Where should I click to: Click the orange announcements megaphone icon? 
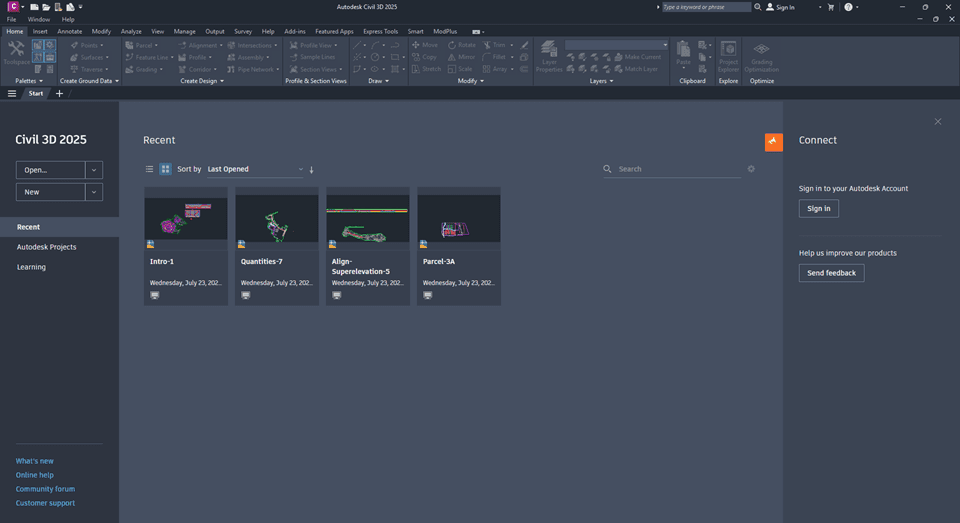point(773,142)
